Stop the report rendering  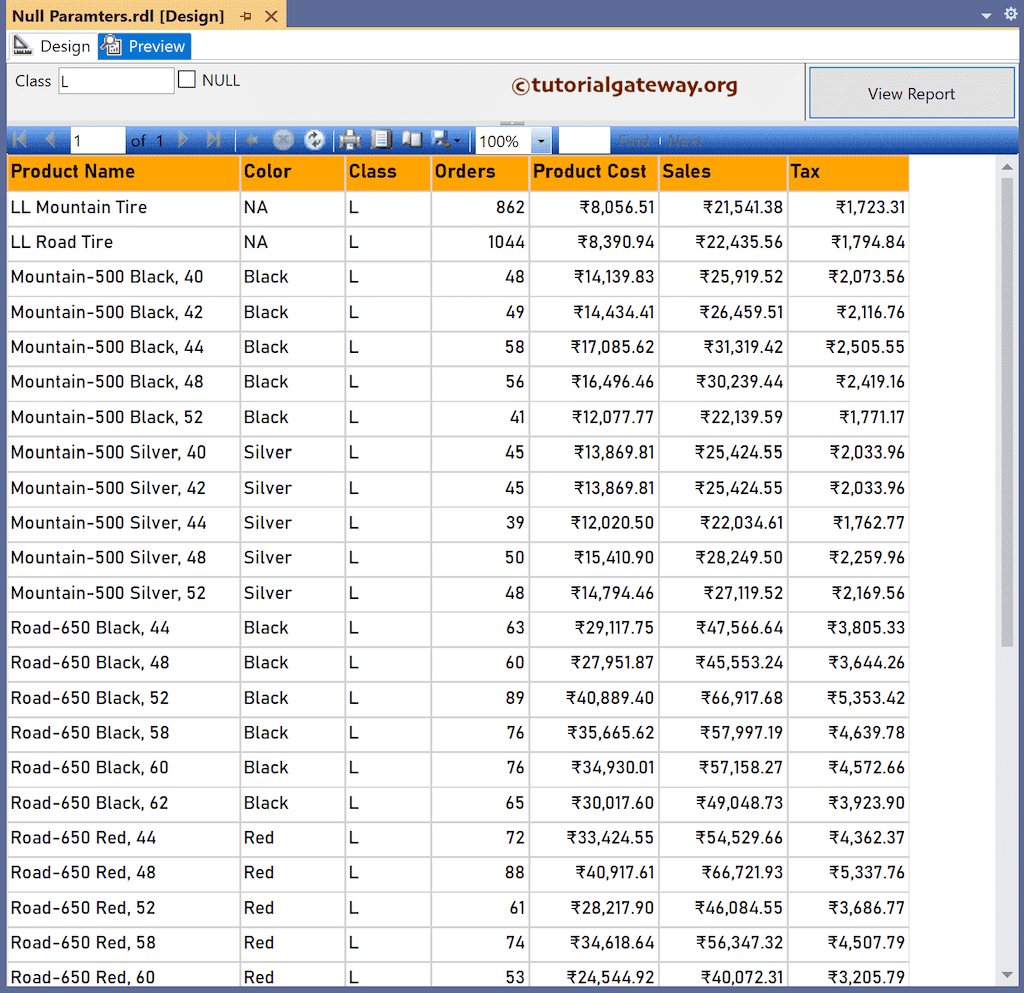click(x=283, y=140)
